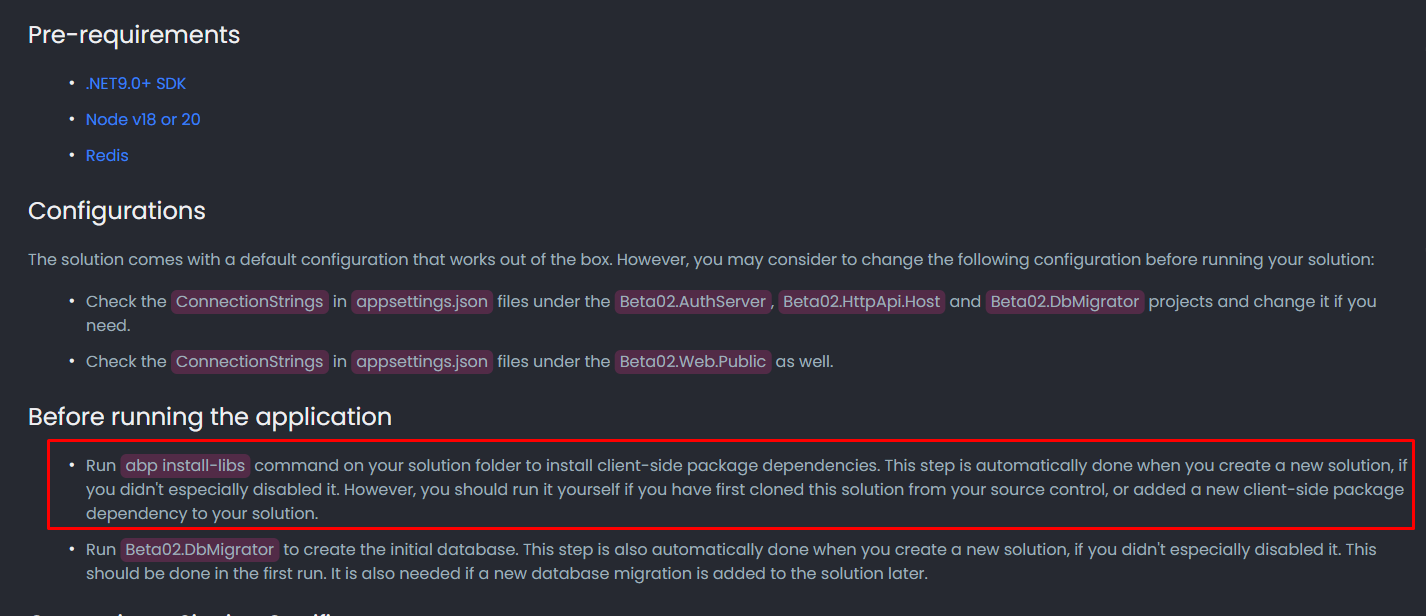This screenshot has width=1426, height=616.
Task: Click the Before running the application heading
Action: [210, 417]
